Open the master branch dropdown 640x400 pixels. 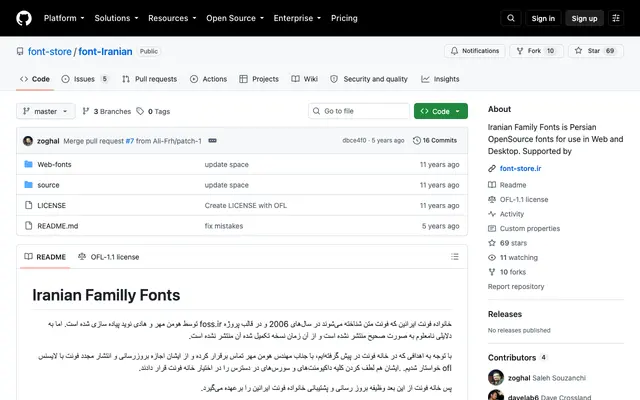[x=46, y=111]
